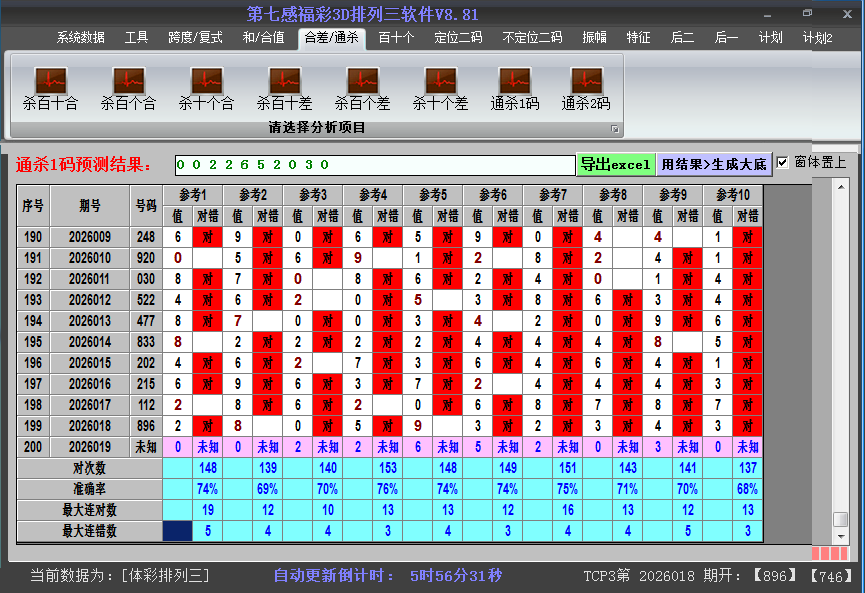Open the 通杀2码 analysis icon
This screenshot has width=865, height=593.
[586, 82]
